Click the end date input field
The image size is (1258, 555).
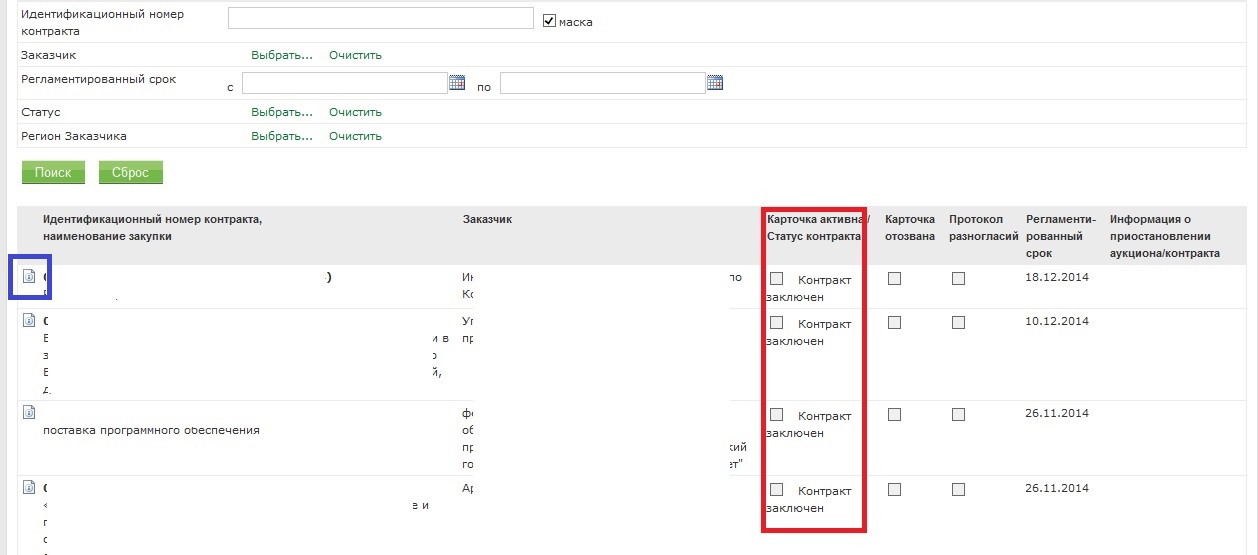coord(602,83)
